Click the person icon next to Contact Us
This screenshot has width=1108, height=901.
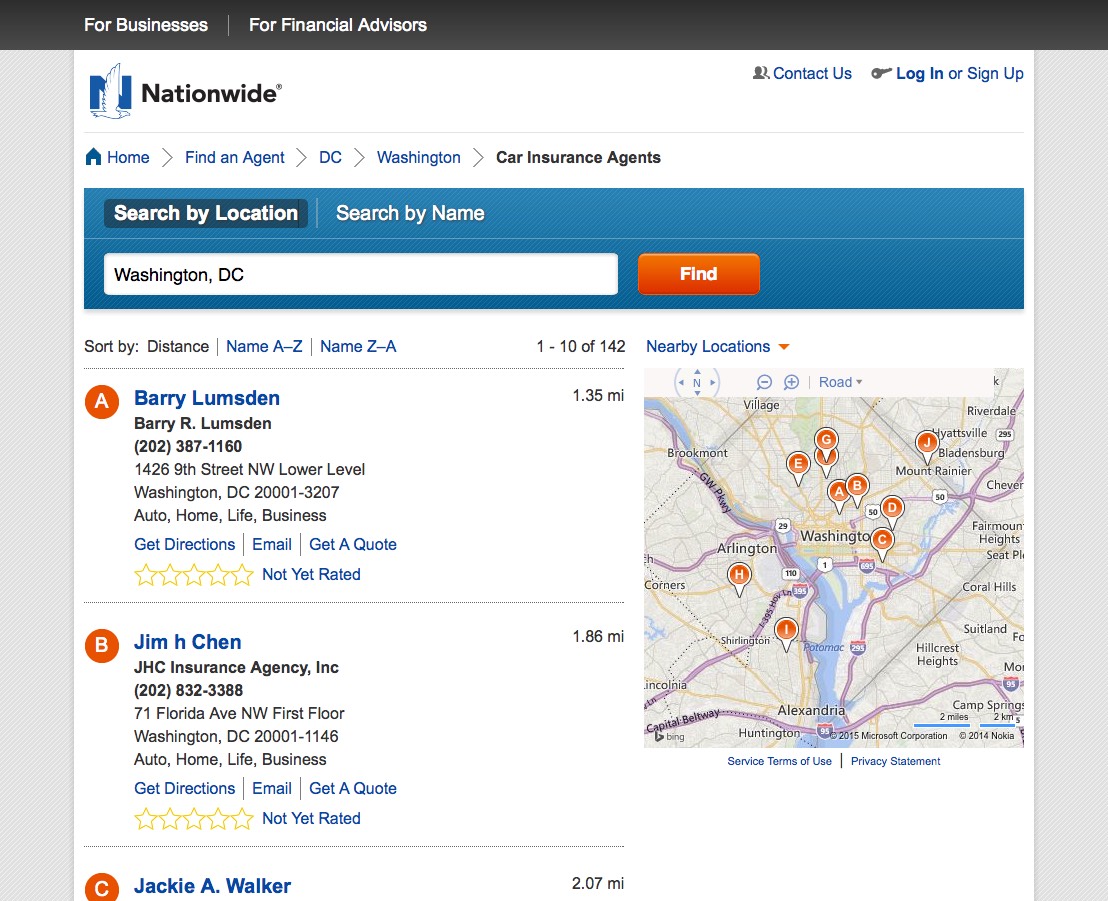click(760, 72)
